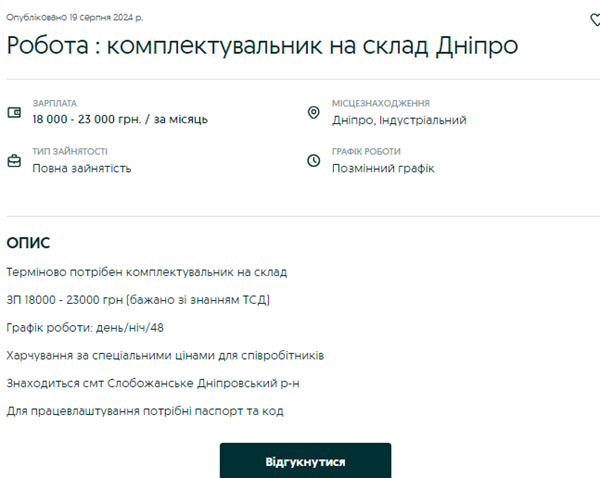Click the briefcase employment type icon
The height and width of the screenshot is (478, 600).
point(14,160)
